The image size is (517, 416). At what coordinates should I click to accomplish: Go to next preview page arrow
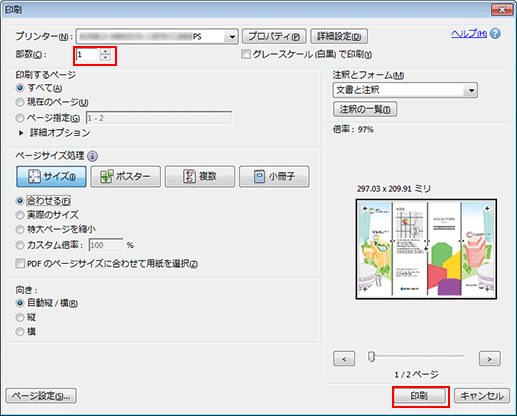[x=490, y=359]
